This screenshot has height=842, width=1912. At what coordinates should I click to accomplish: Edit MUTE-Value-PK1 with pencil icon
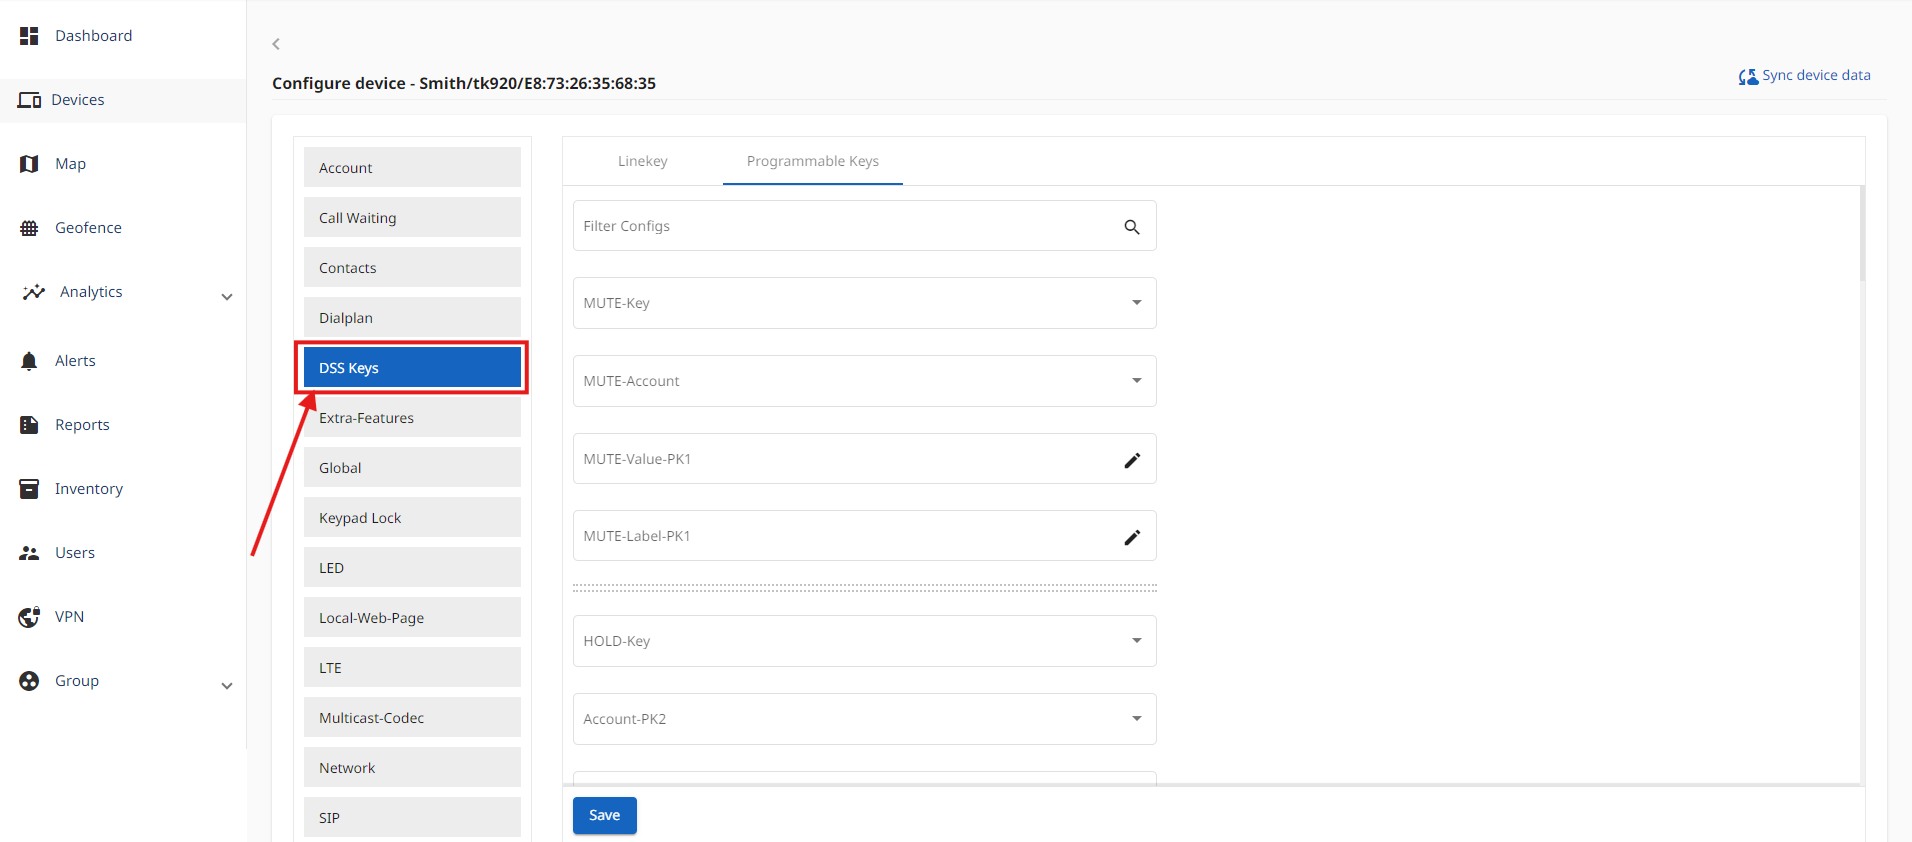click(x=1131, y=460)
